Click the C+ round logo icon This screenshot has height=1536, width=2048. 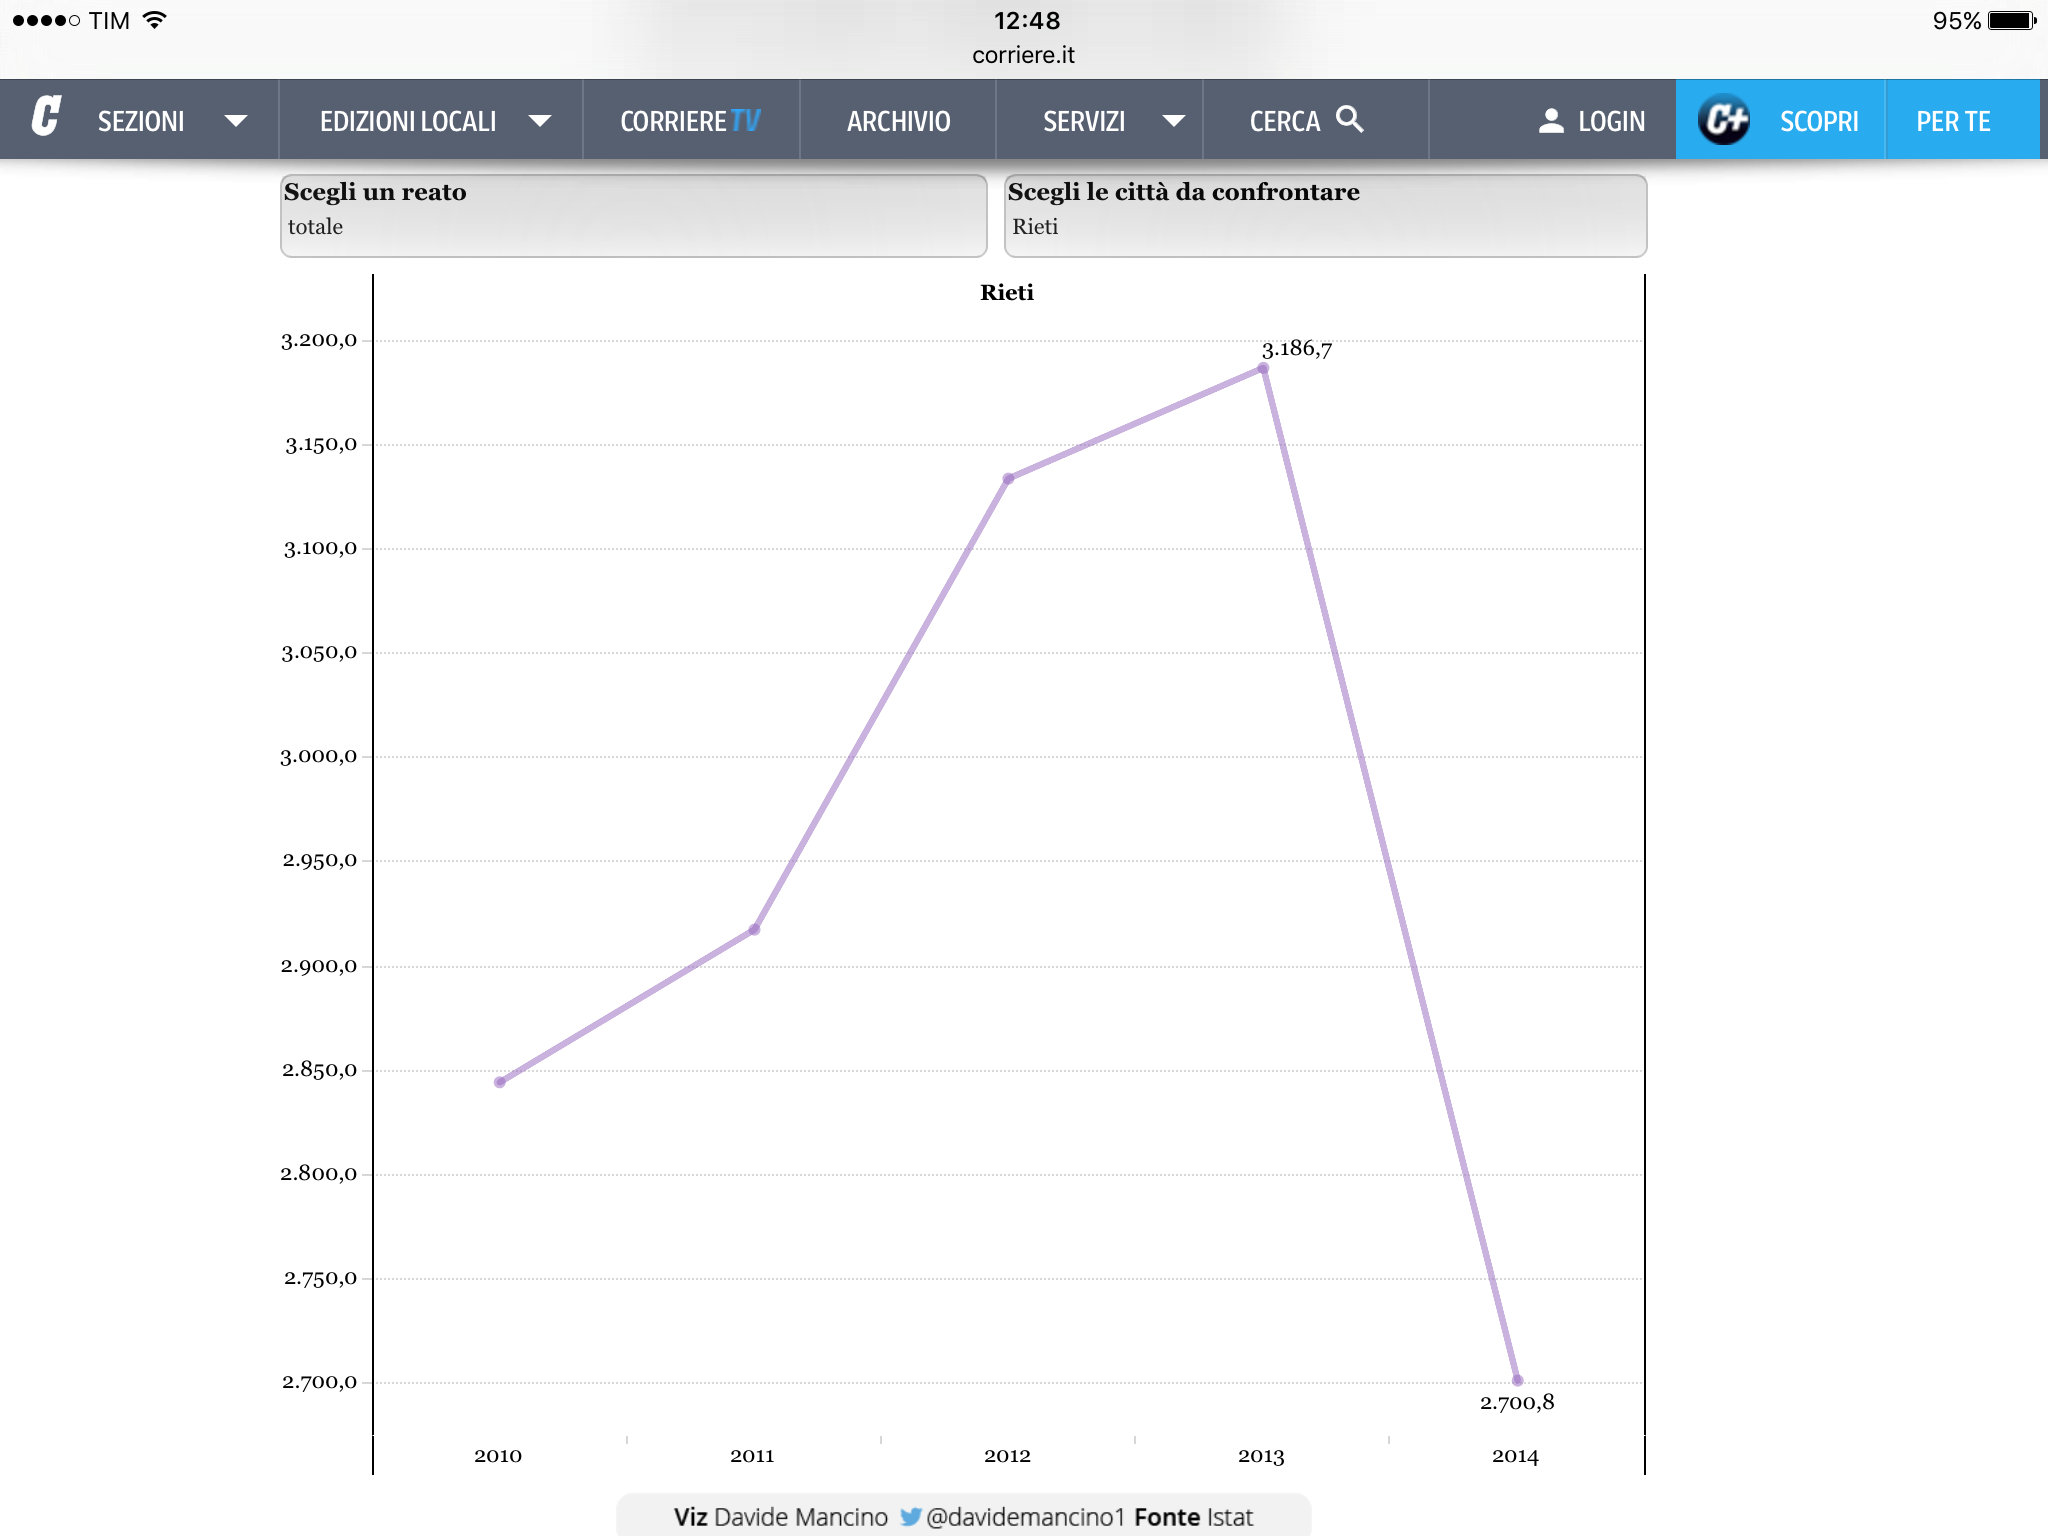(x=1724, y=120)
